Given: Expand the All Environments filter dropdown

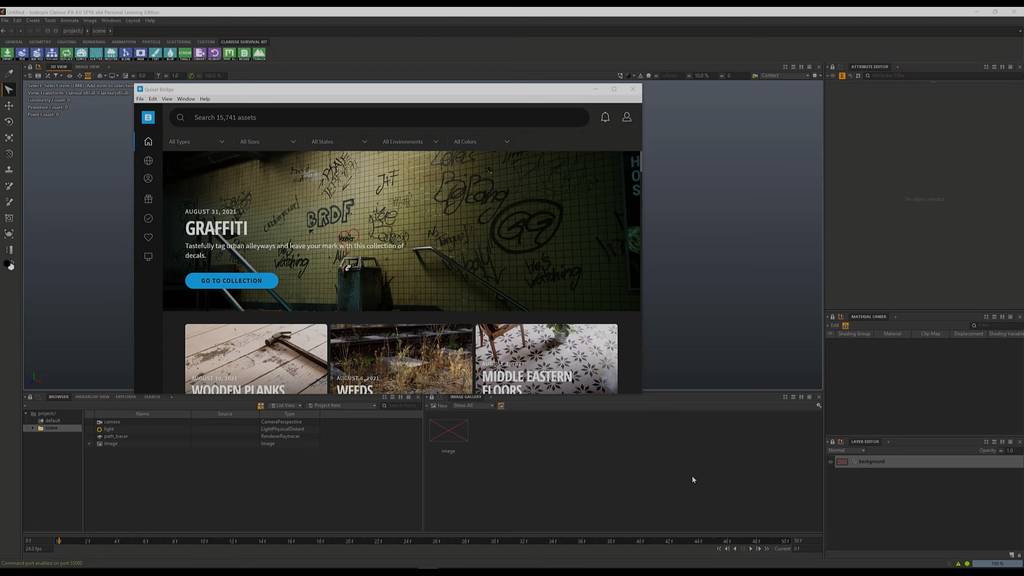Looking at the screenshot, I should click(409, 142).
